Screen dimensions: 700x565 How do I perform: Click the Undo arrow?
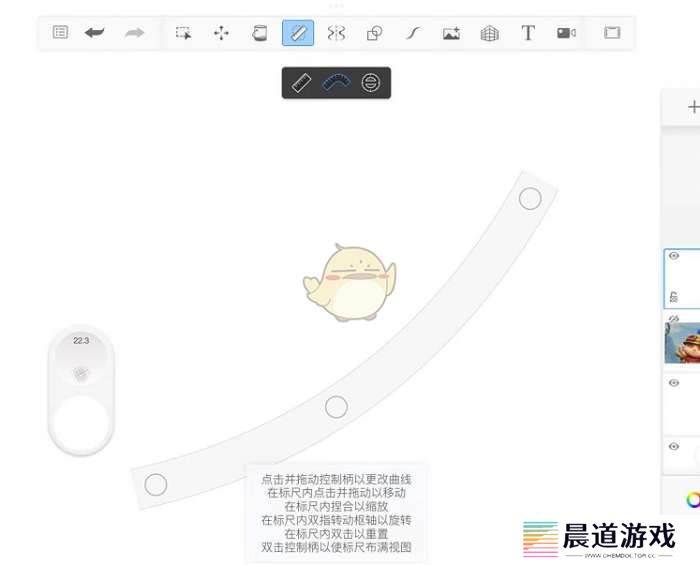pyautogui.click(x=95, y=33)
